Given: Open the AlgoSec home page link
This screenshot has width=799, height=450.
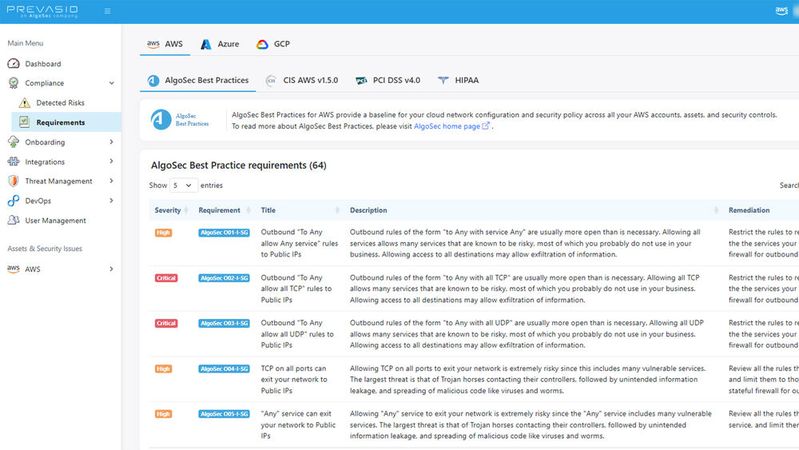Looking at the screenshot, I should (447, 126).
